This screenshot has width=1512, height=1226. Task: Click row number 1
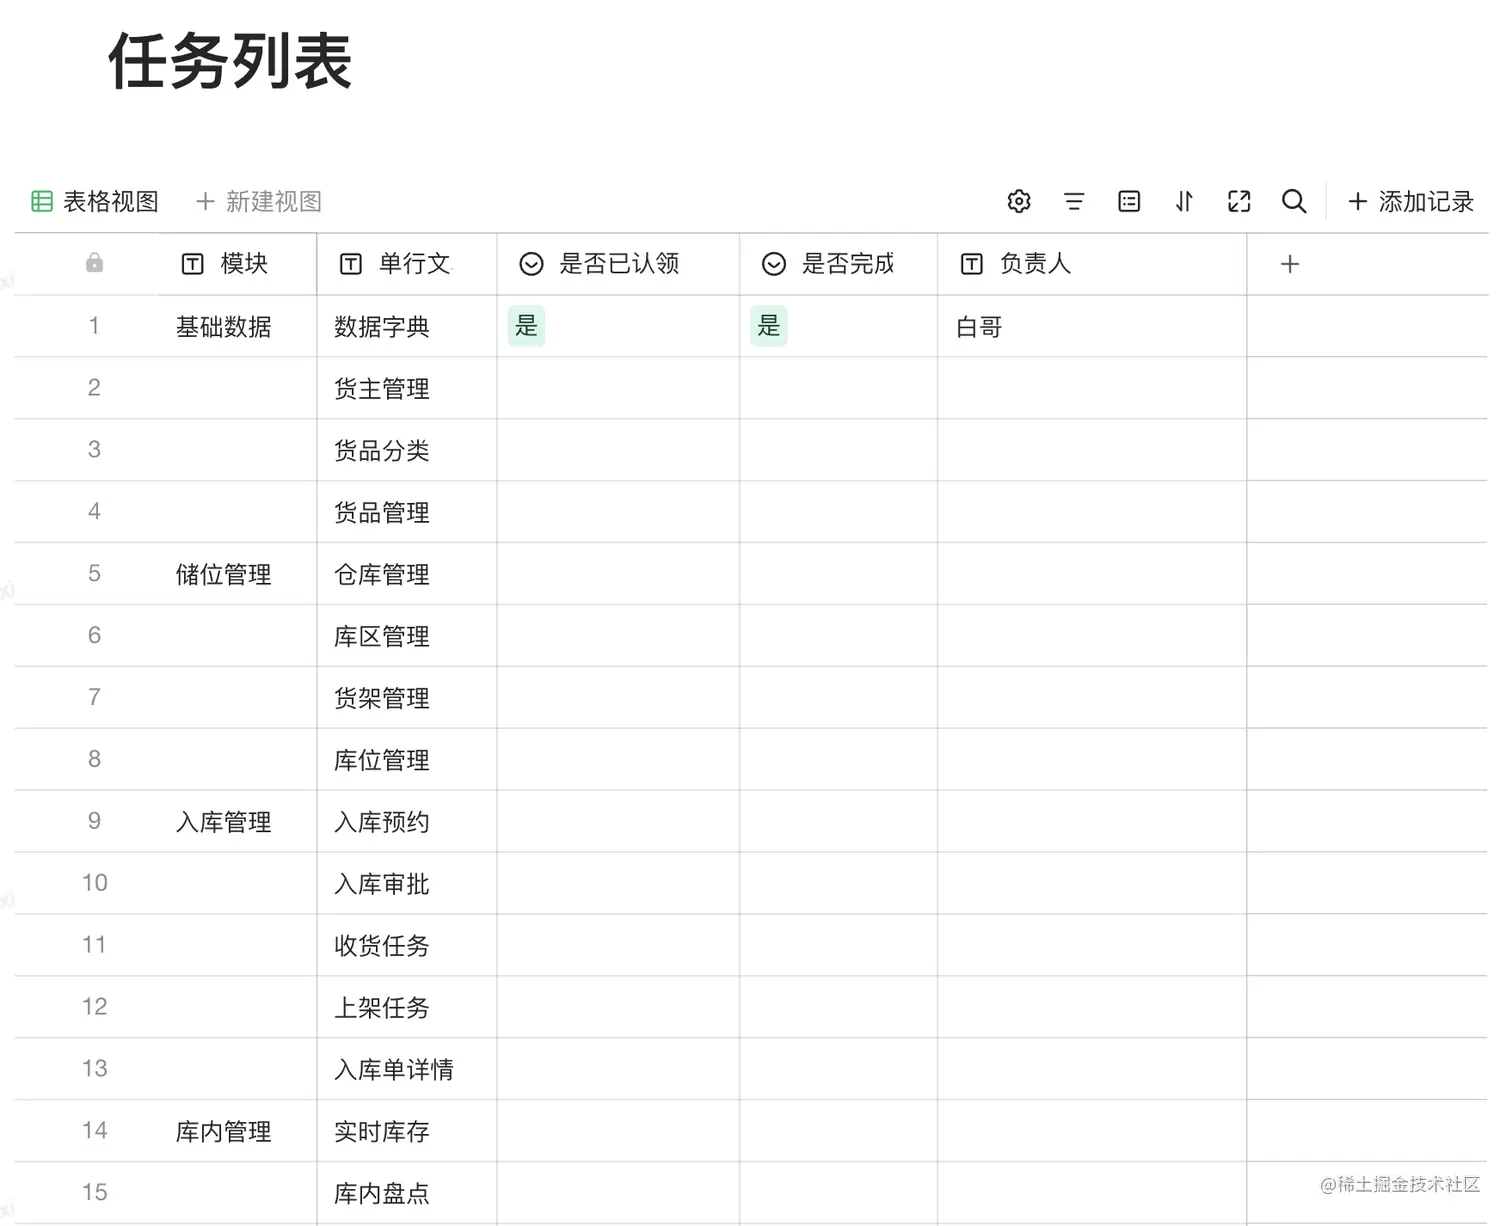point(94,325)
